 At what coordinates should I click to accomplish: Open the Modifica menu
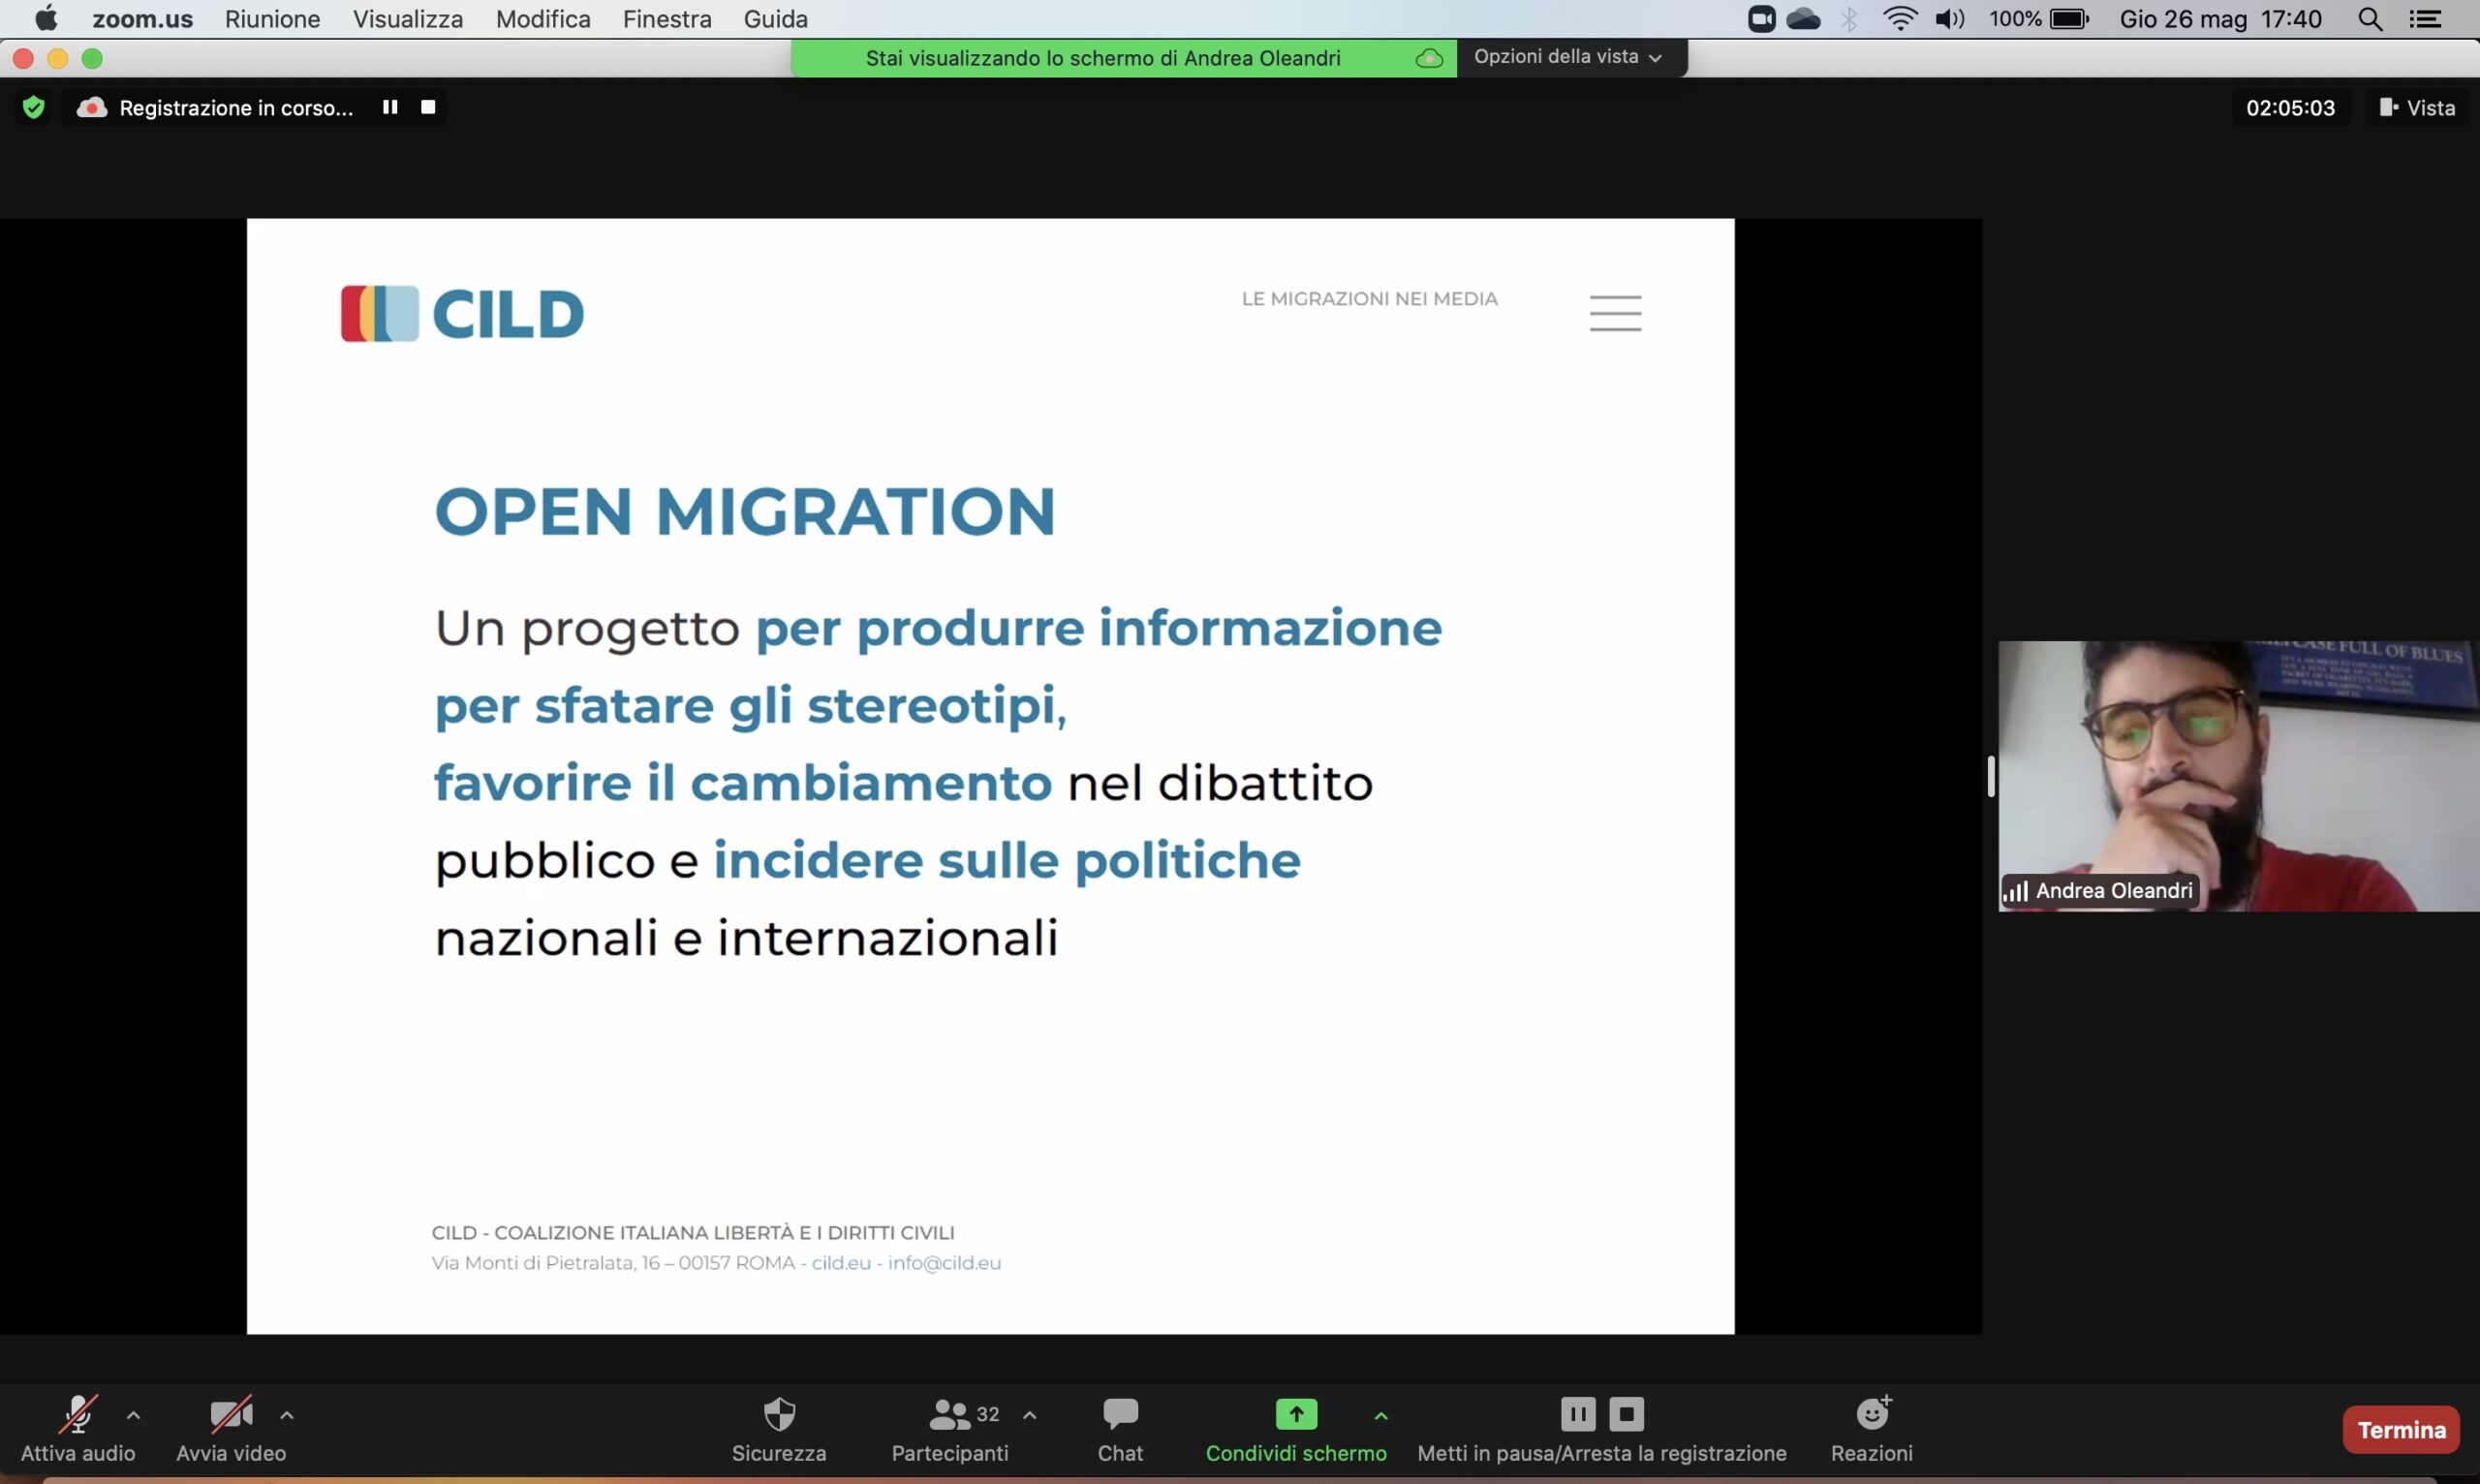(543, 19)
